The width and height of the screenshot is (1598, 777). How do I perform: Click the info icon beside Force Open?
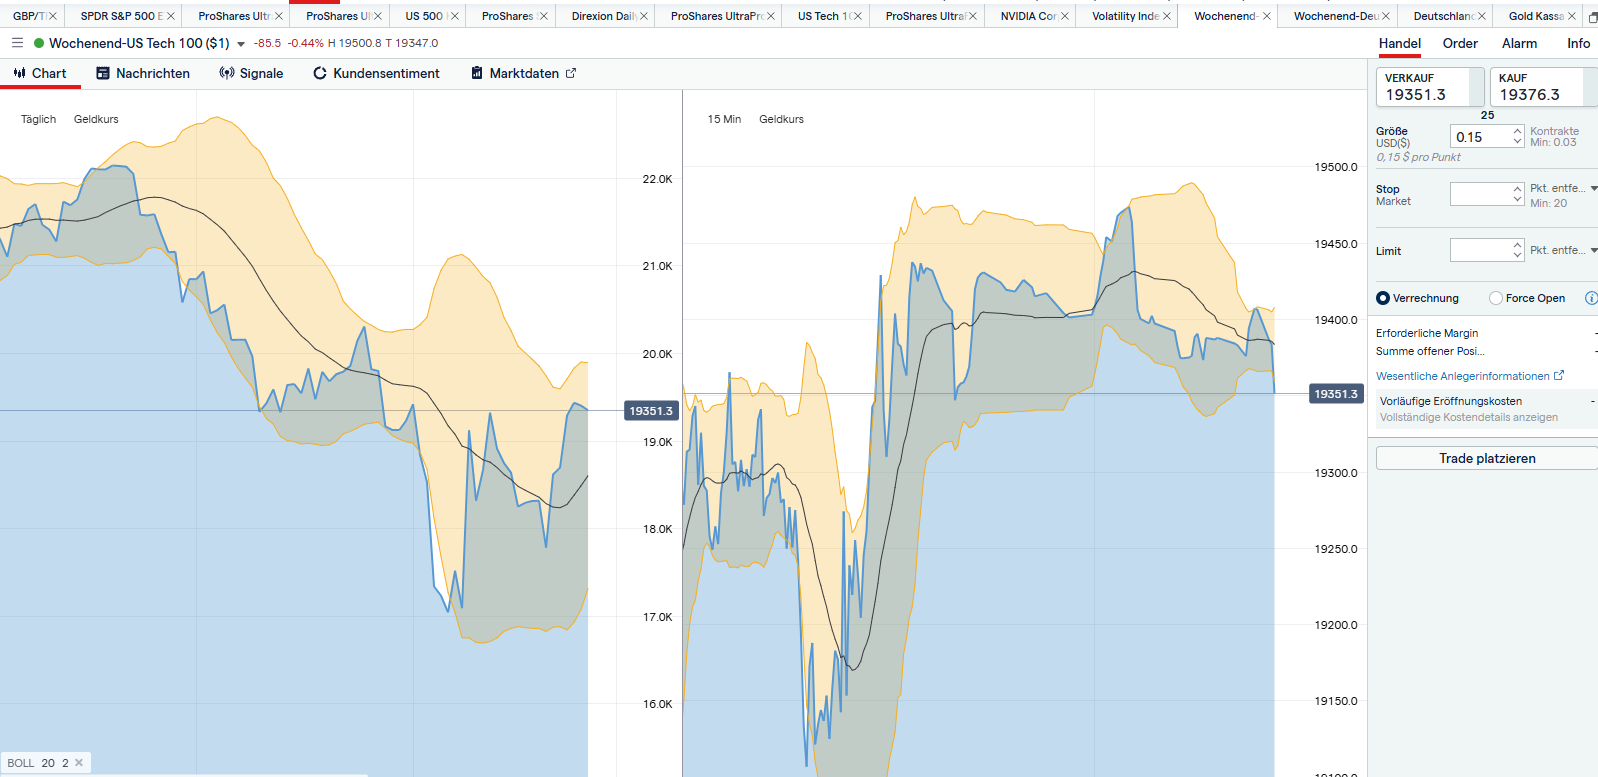click(1590, 298)
